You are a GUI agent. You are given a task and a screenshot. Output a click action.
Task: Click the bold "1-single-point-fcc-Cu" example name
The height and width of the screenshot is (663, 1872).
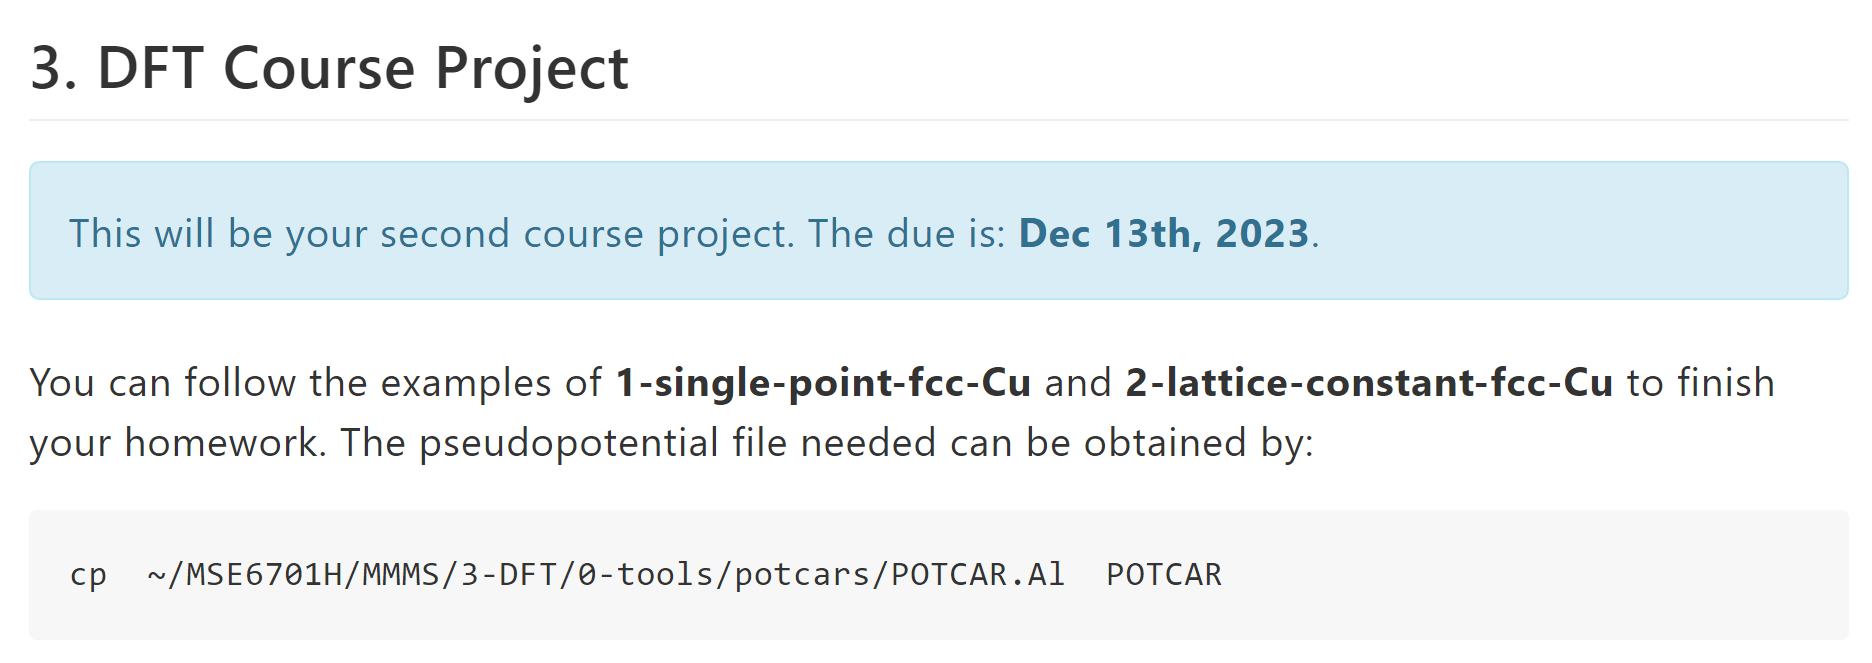click(x=822, y=383)
